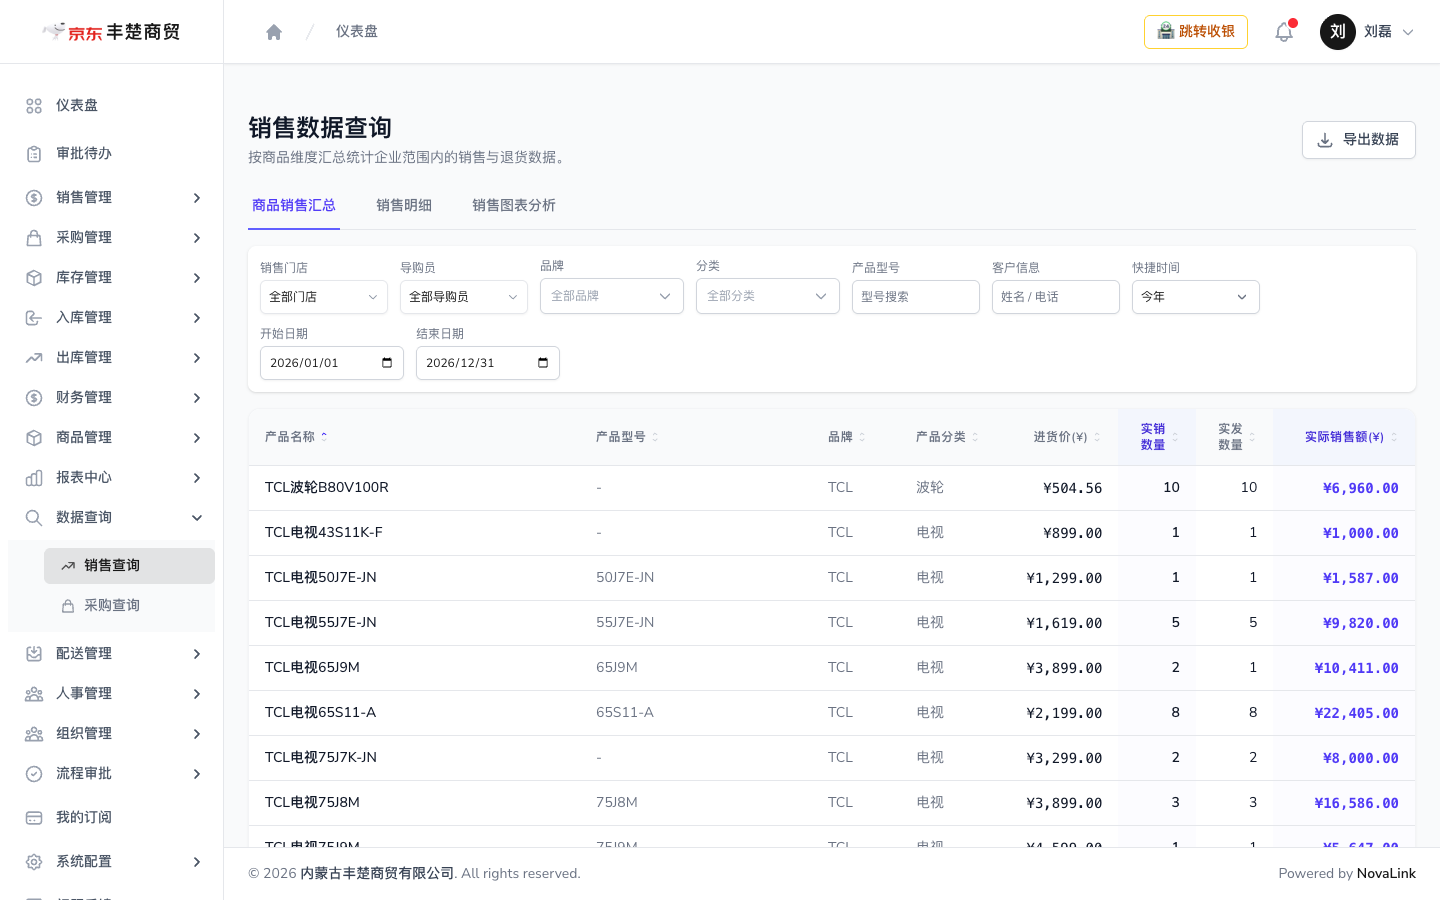Open 采购查询 in the sidebar

130,606
